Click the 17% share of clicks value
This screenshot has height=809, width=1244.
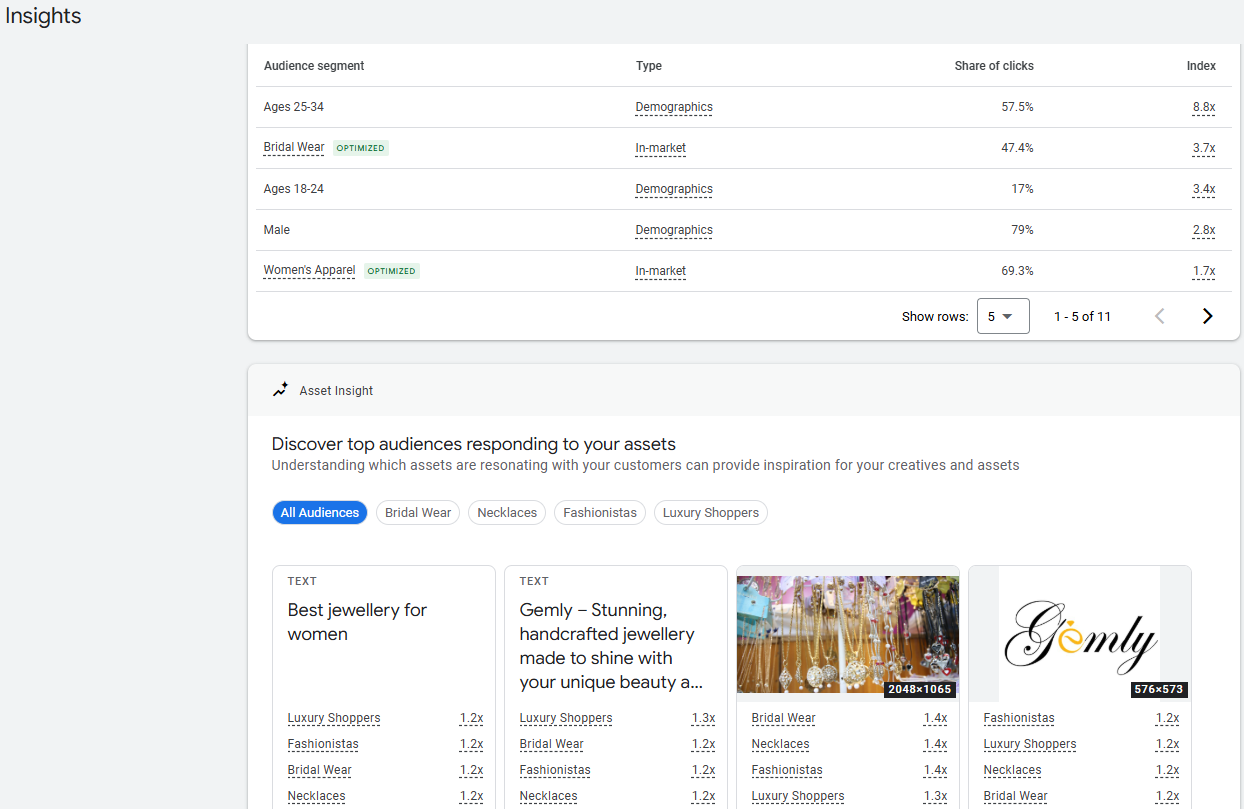pos(1022,189)
